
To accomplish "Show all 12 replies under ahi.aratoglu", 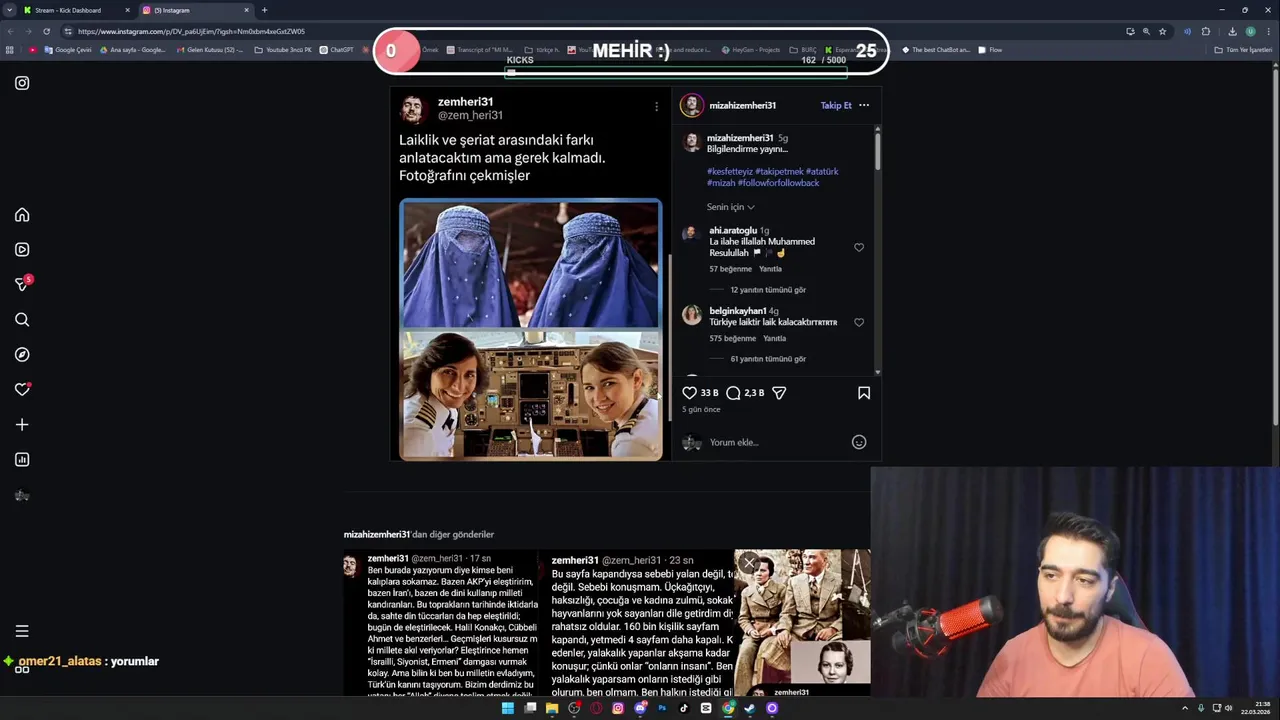I will pyautogui.click(x=768, y=290).
